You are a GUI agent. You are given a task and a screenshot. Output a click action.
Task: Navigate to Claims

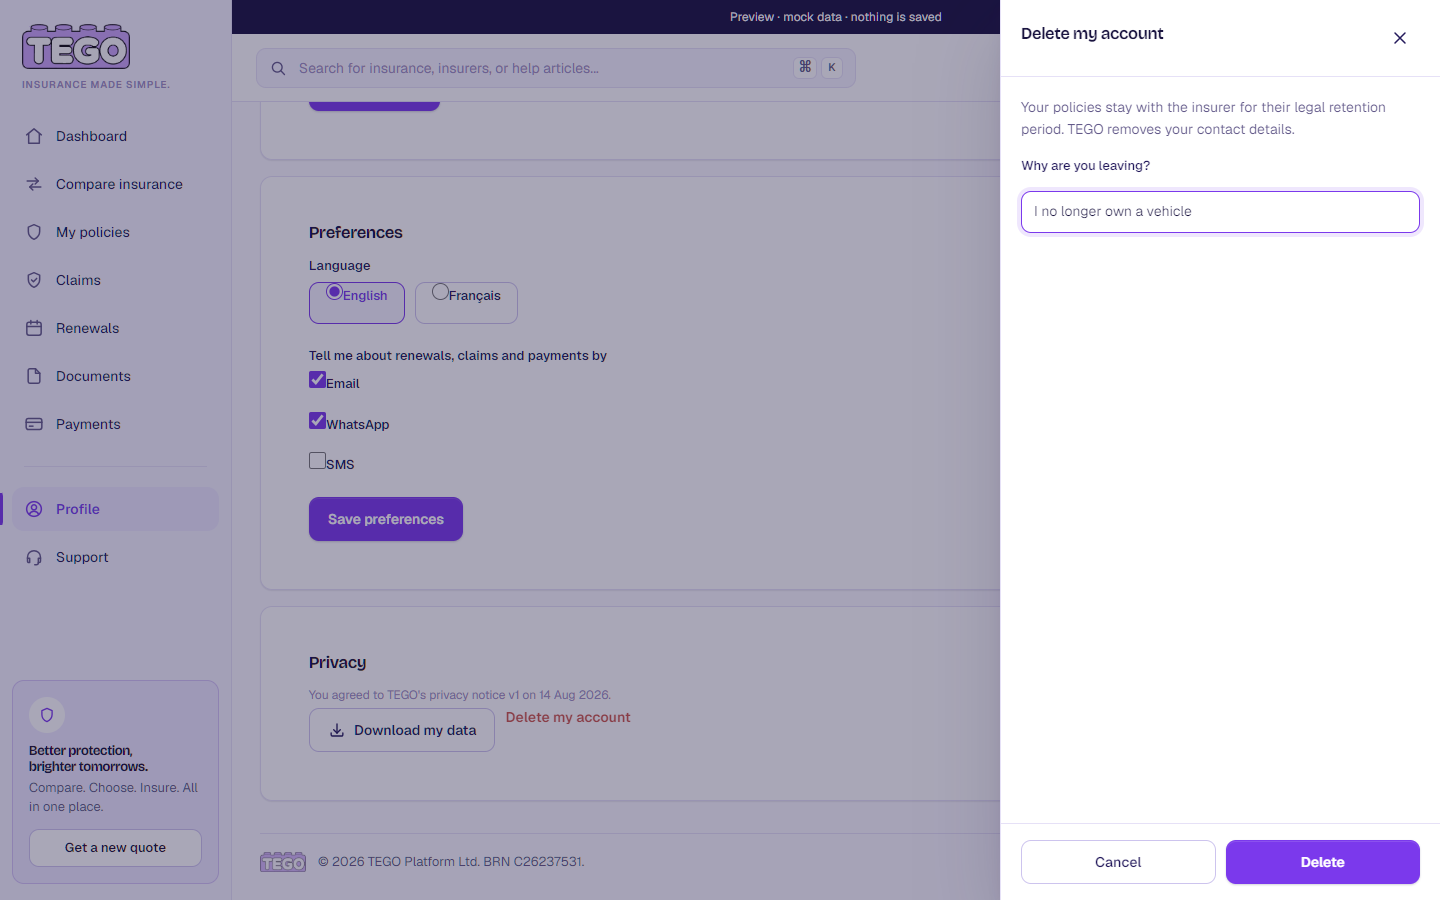[115, 280]
